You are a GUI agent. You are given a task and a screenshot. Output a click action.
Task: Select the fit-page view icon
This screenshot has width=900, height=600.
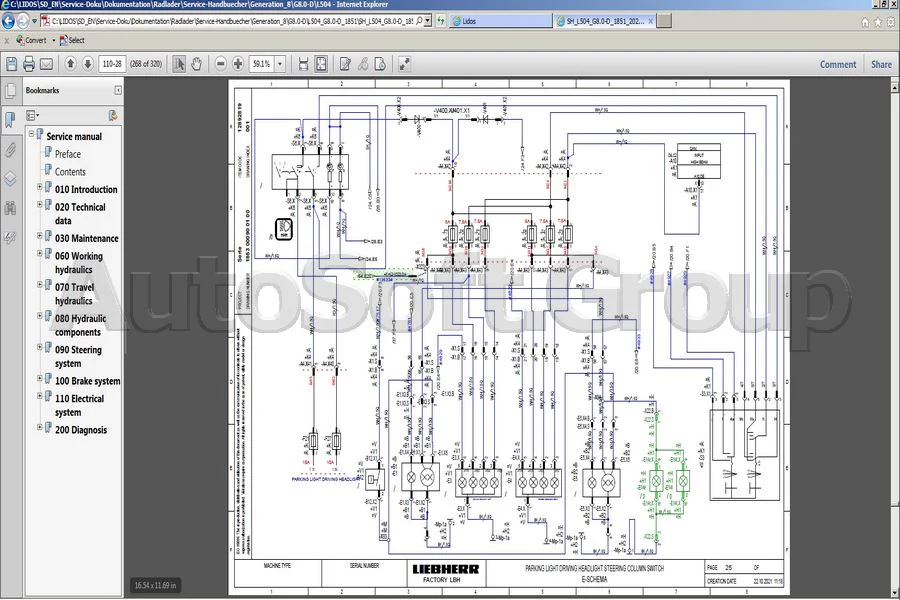click(320, 63)
